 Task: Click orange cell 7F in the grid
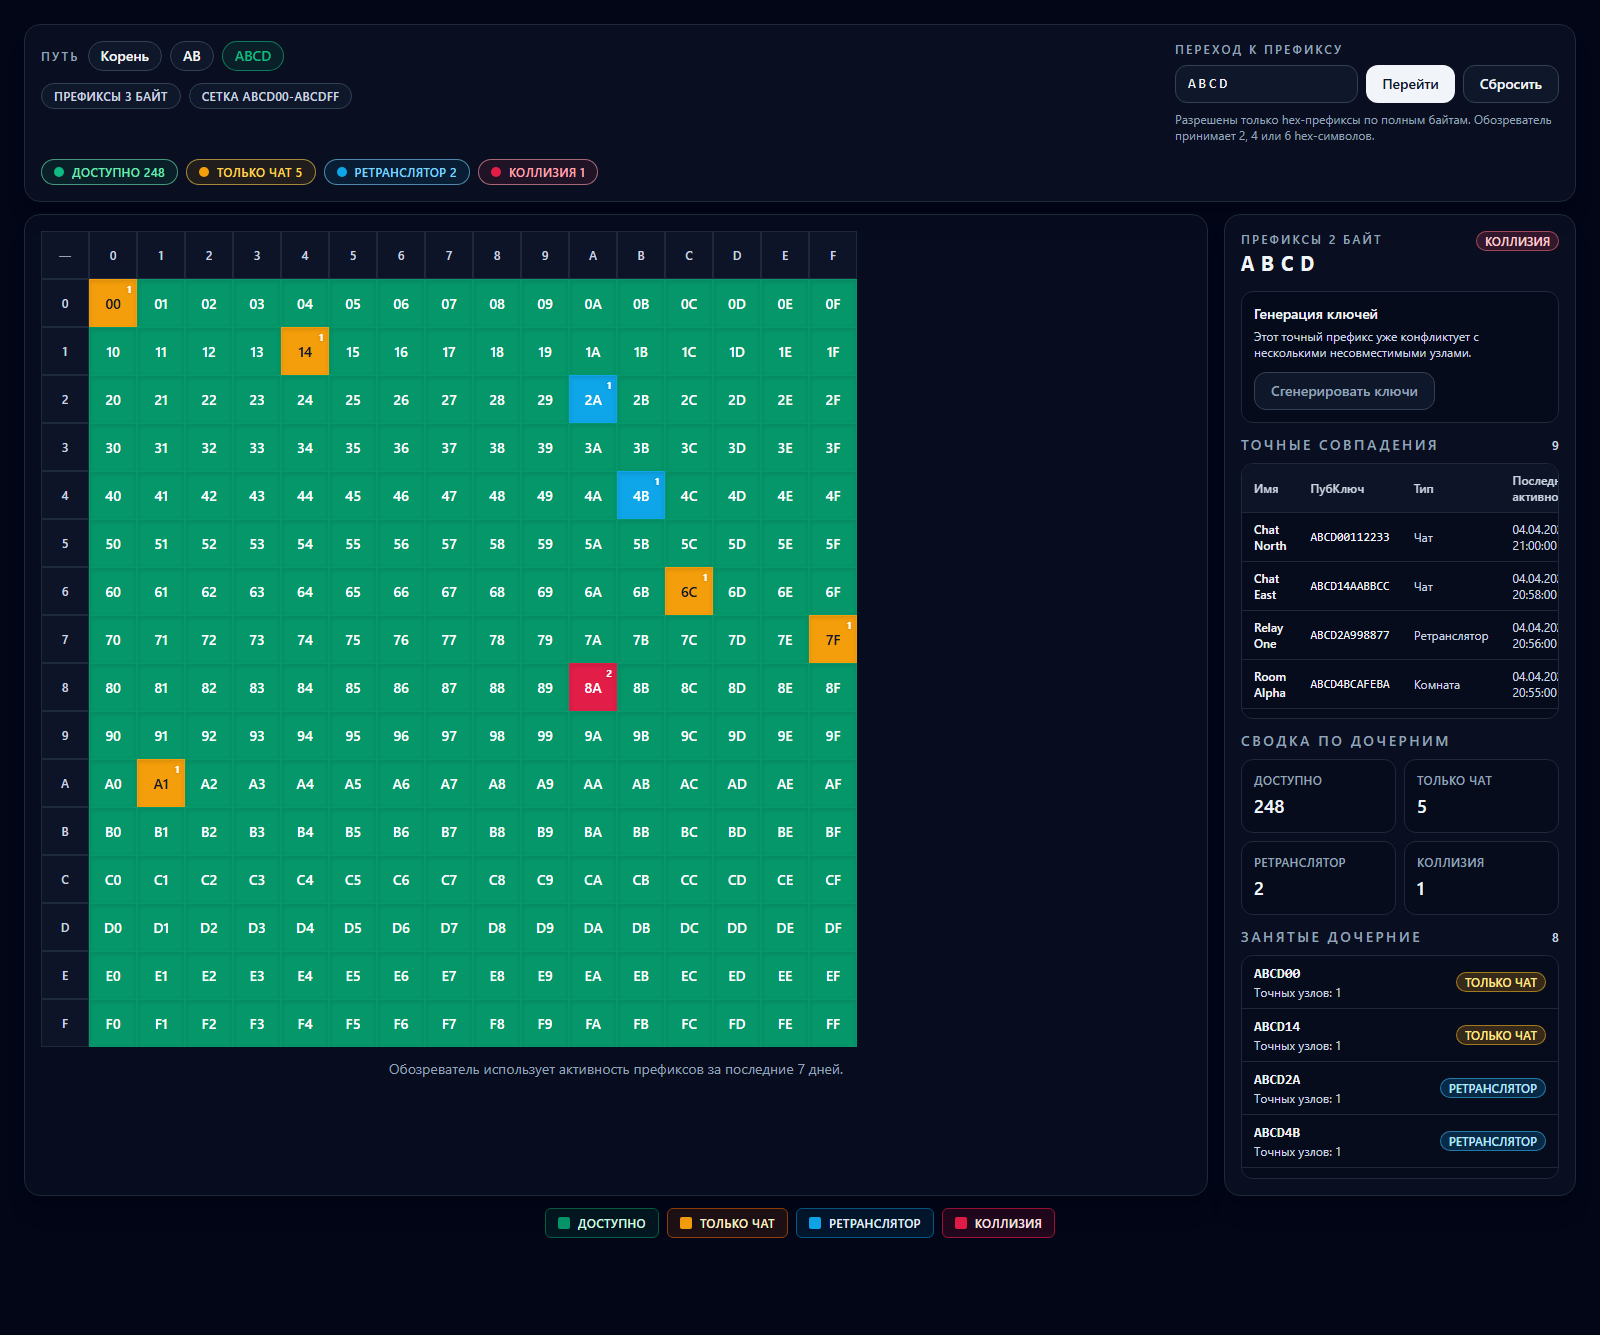pos(833,640)
